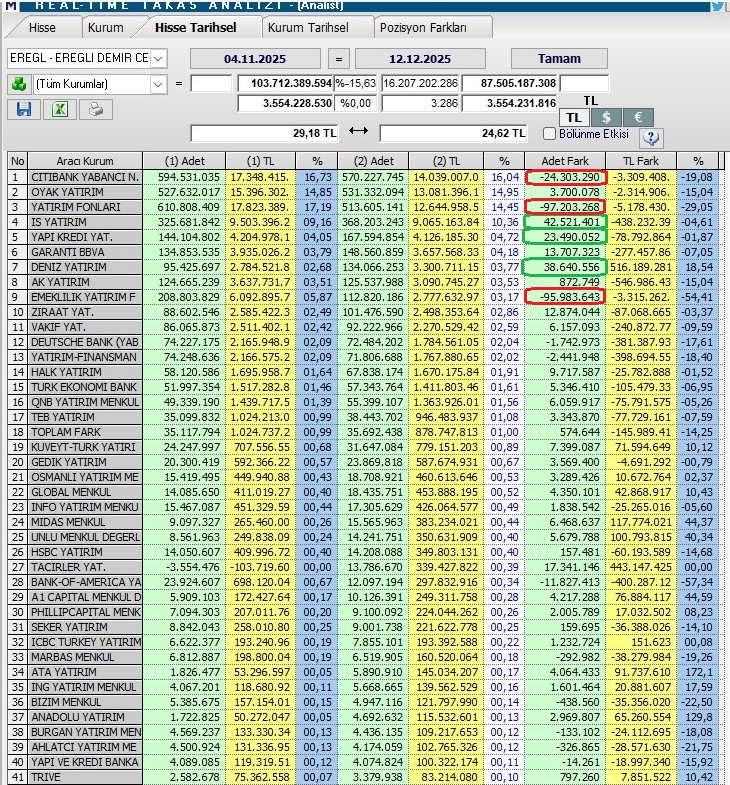Select the CITIBANK YABANCI row
Screen dimensions: 730x785
(84, 177)
